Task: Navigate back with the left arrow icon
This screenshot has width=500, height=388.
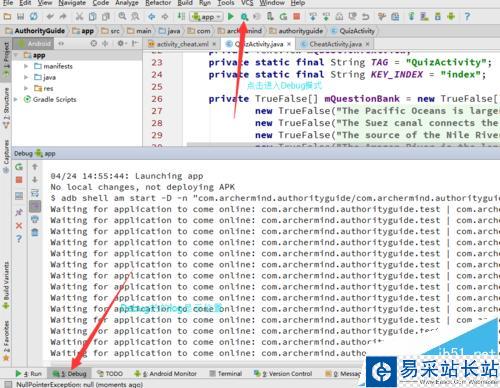Action: [x=152, y=16]
